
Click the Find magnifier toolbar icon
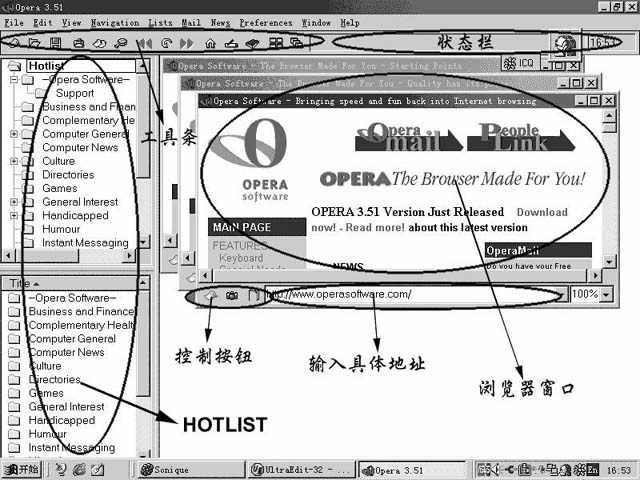[121, 42]
